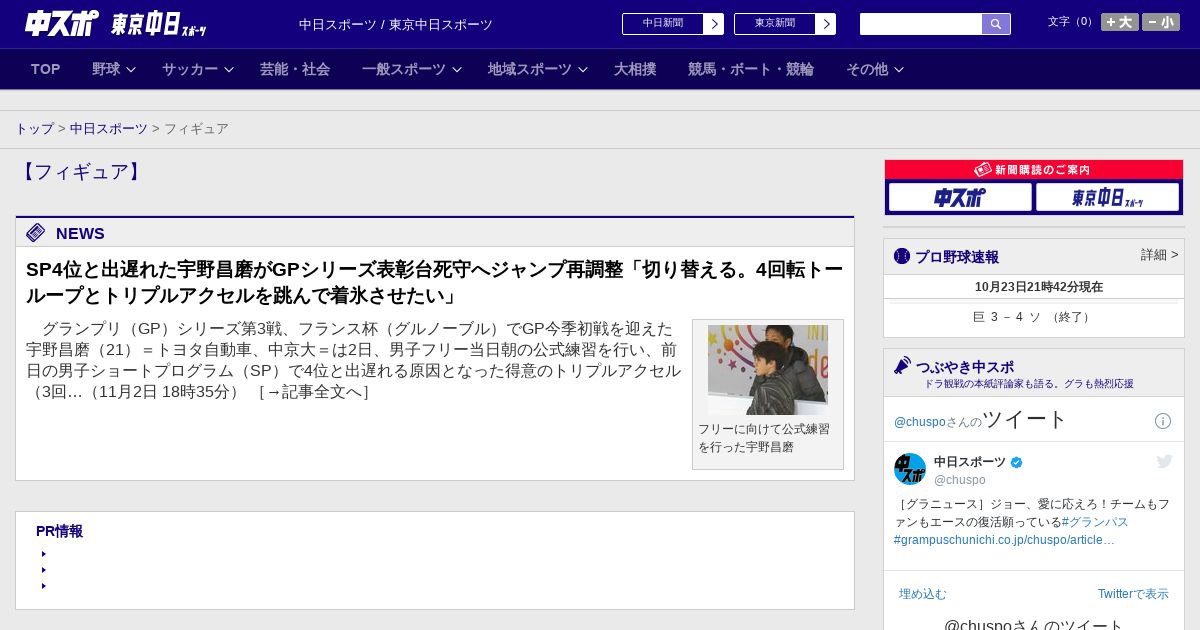Go to TOP in navigation bar

click(46, 69)
